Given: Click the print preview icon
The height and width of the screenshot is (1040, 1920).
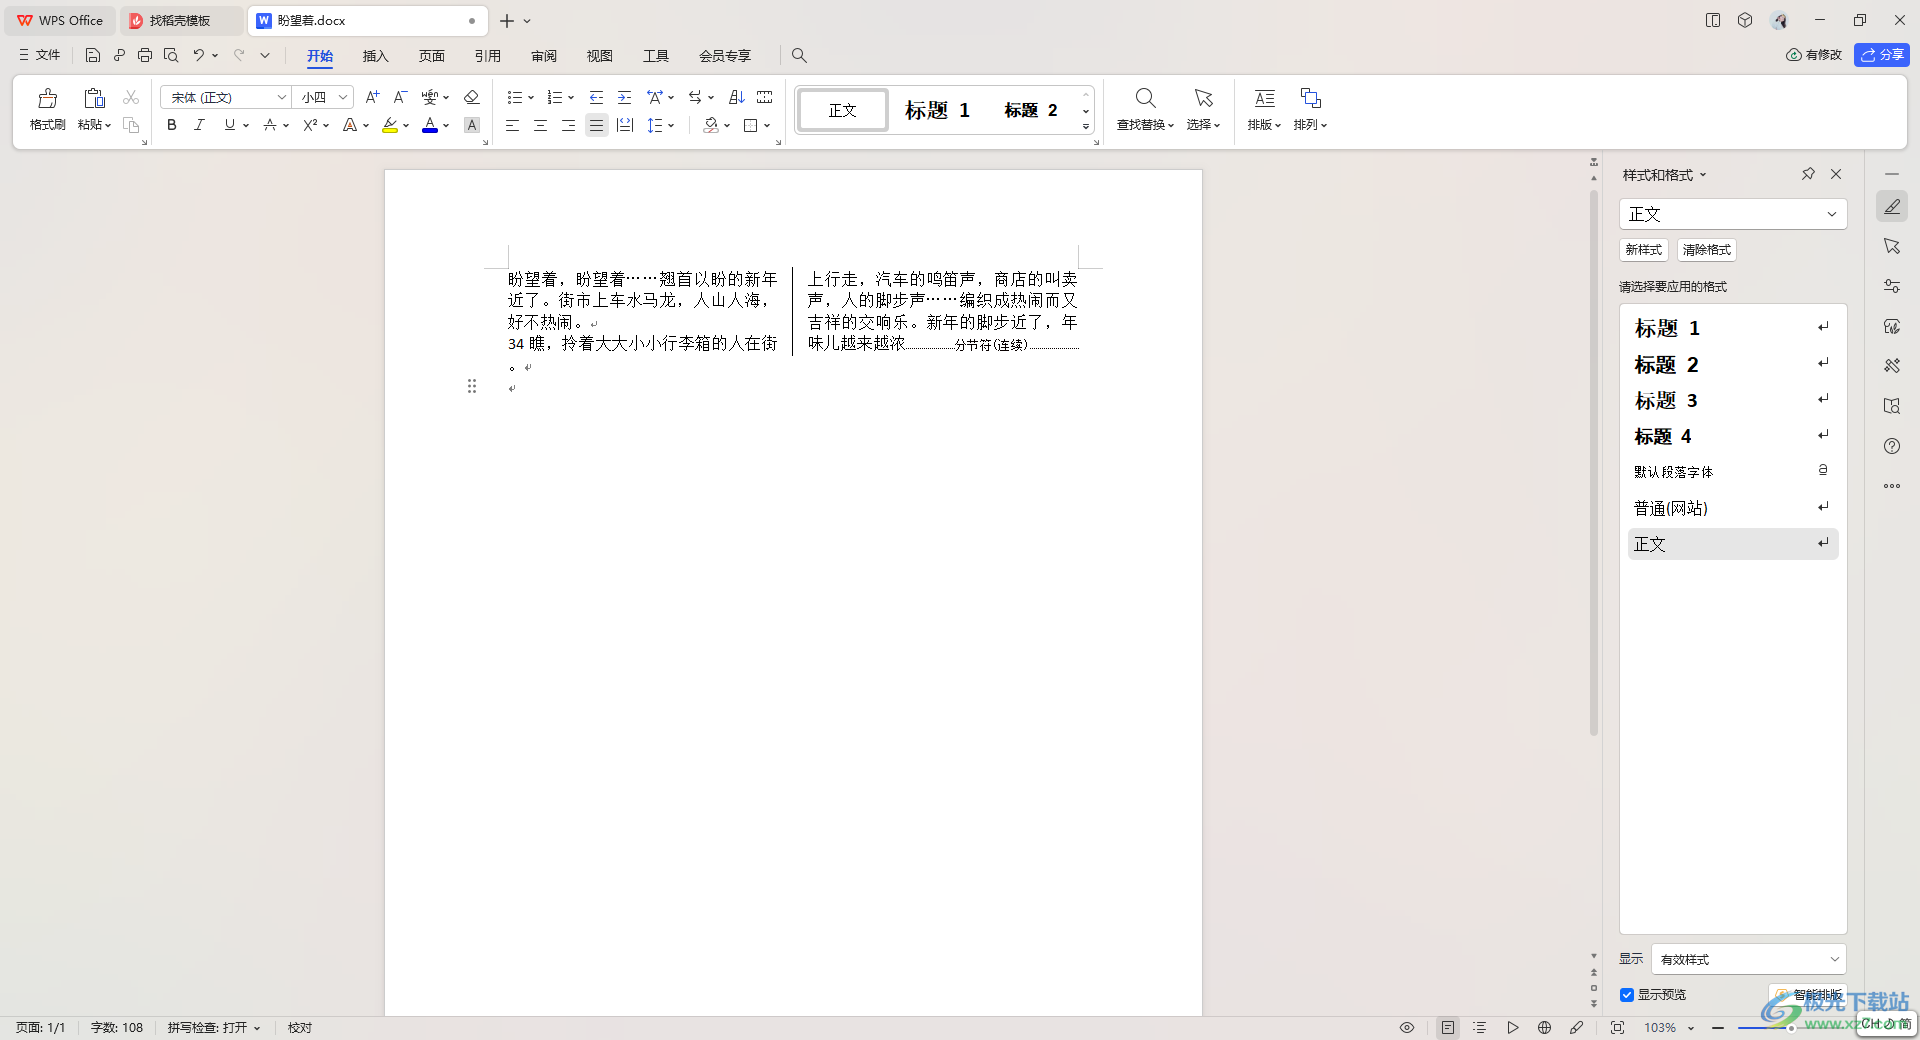Looking at the screenshot, I should [171, 55].
